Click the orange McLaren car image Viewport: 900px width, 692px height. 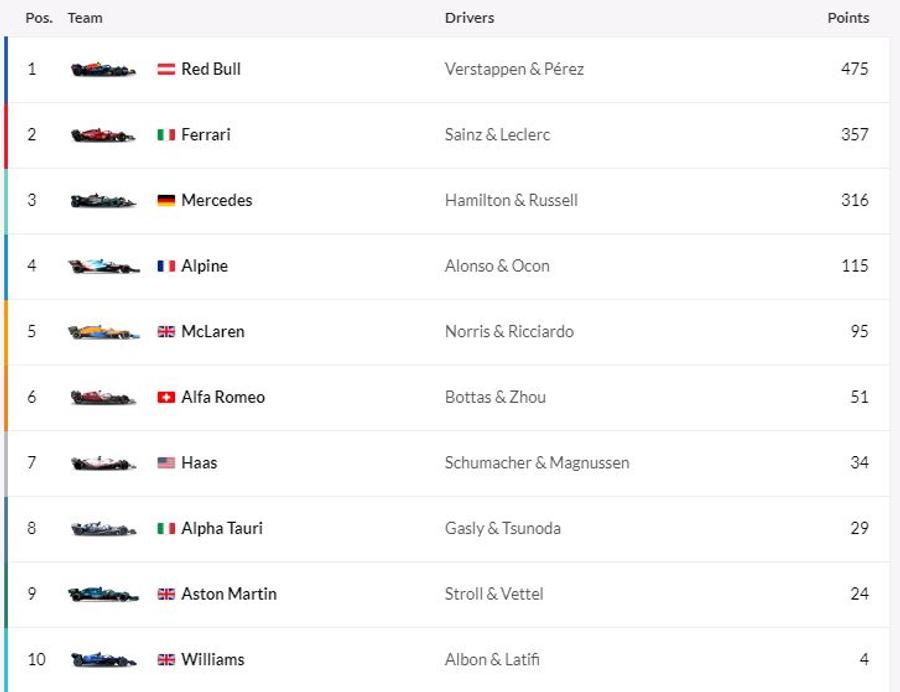pyautogui.click(x=103, y=332)
